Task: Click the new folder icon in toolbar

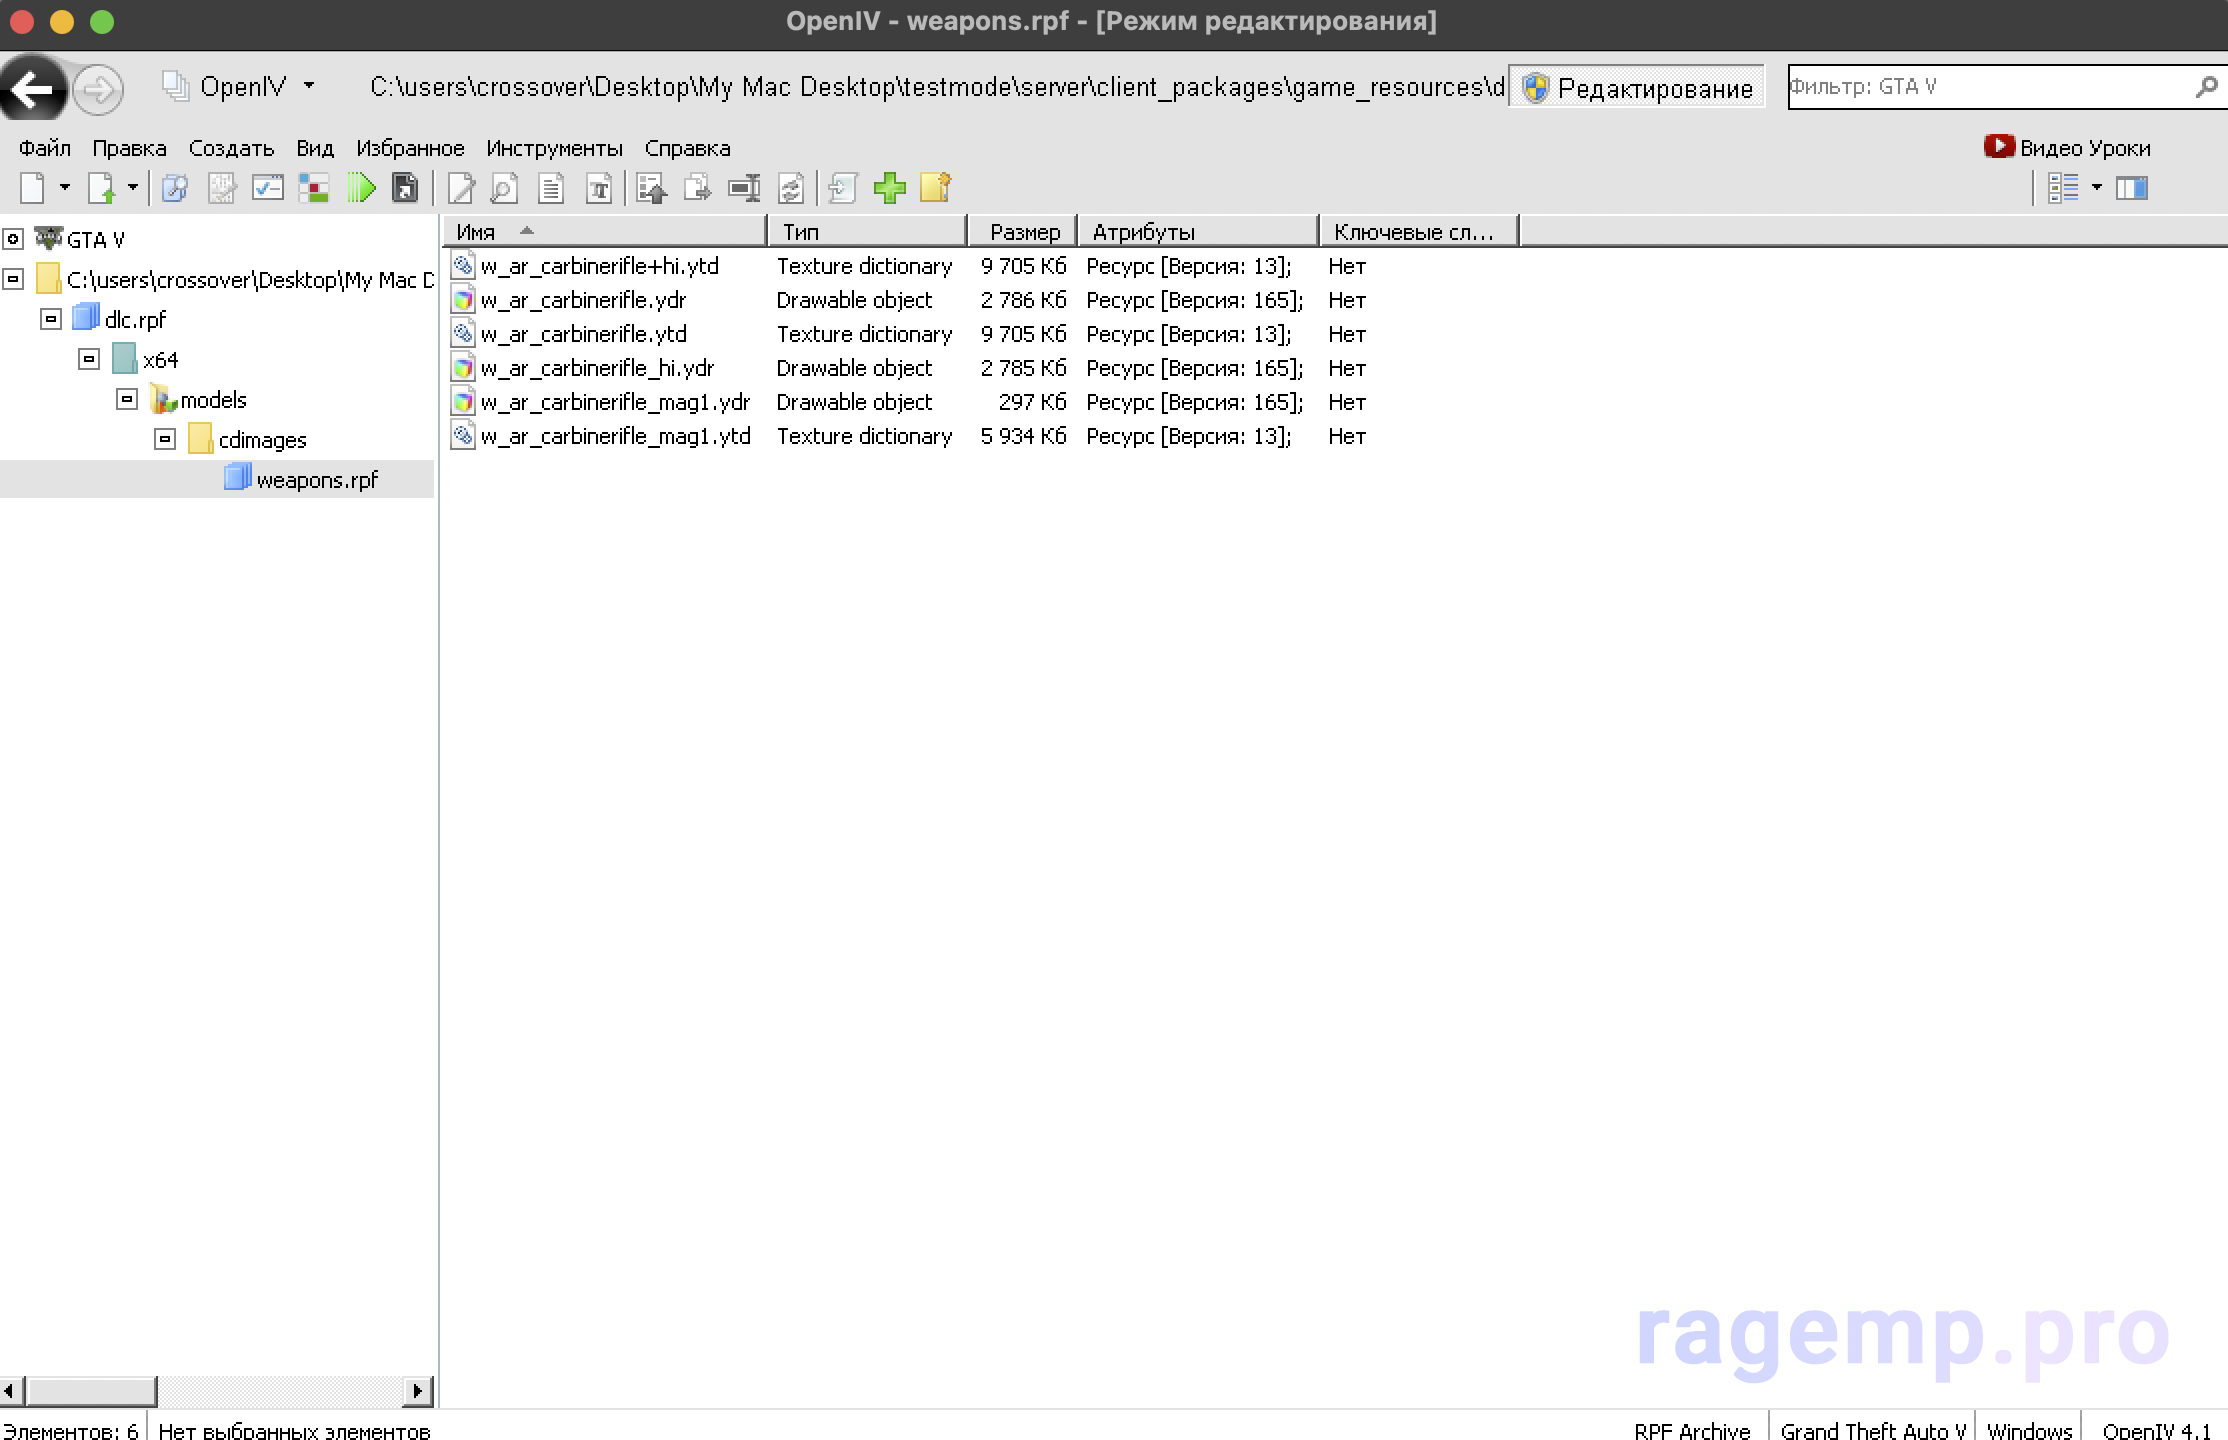Action: click(935, 188)
